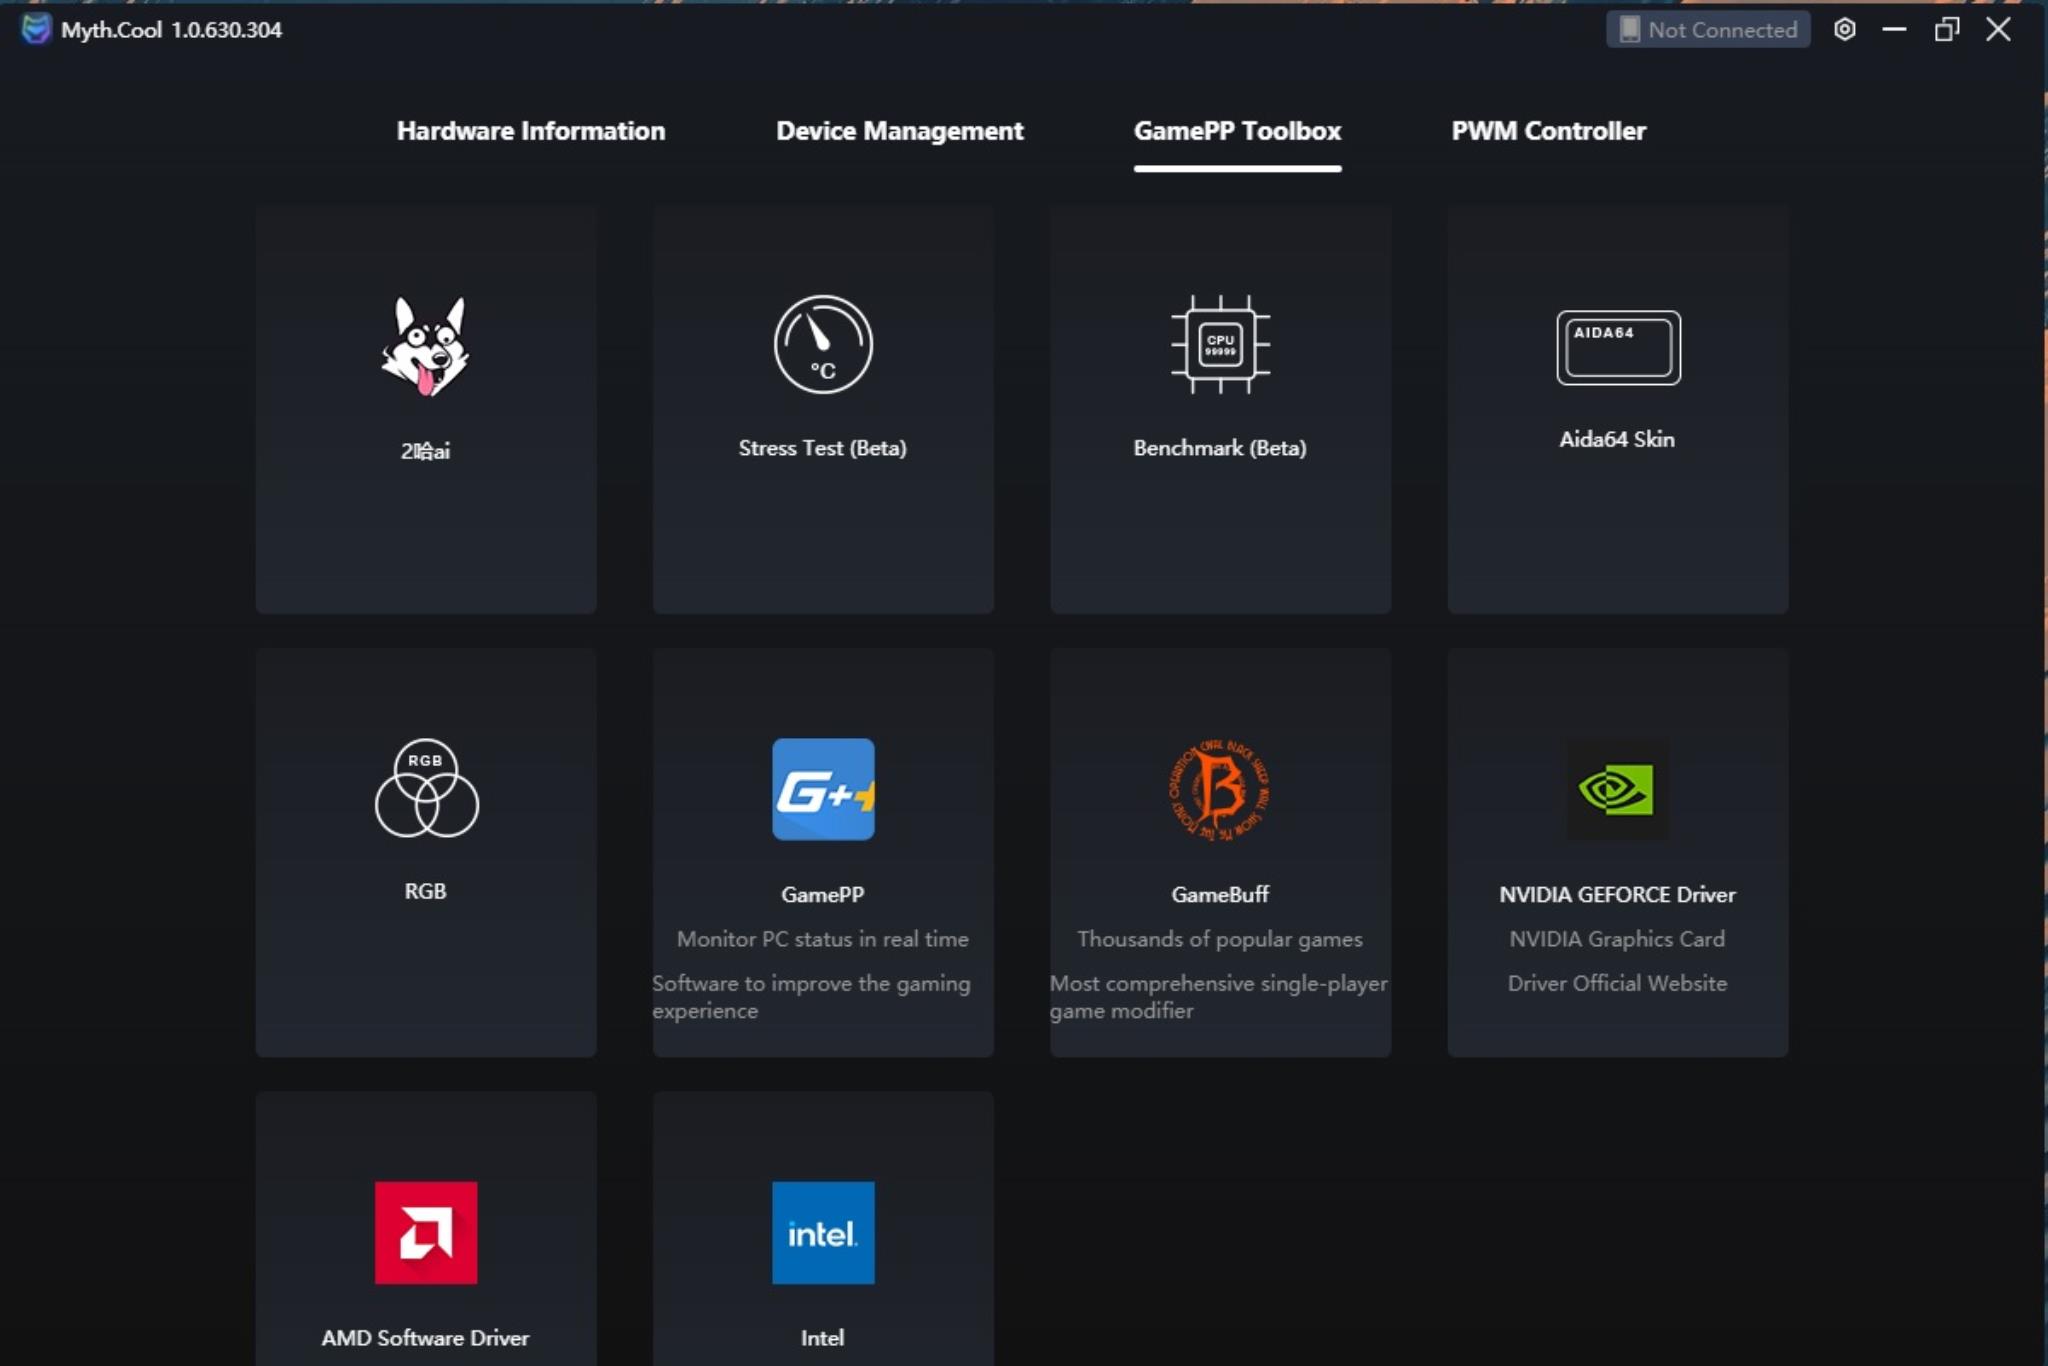This screenshot has height=1366, width=2048.
Task: Click the AMD Software Driver label
Action: [425, 1338]
